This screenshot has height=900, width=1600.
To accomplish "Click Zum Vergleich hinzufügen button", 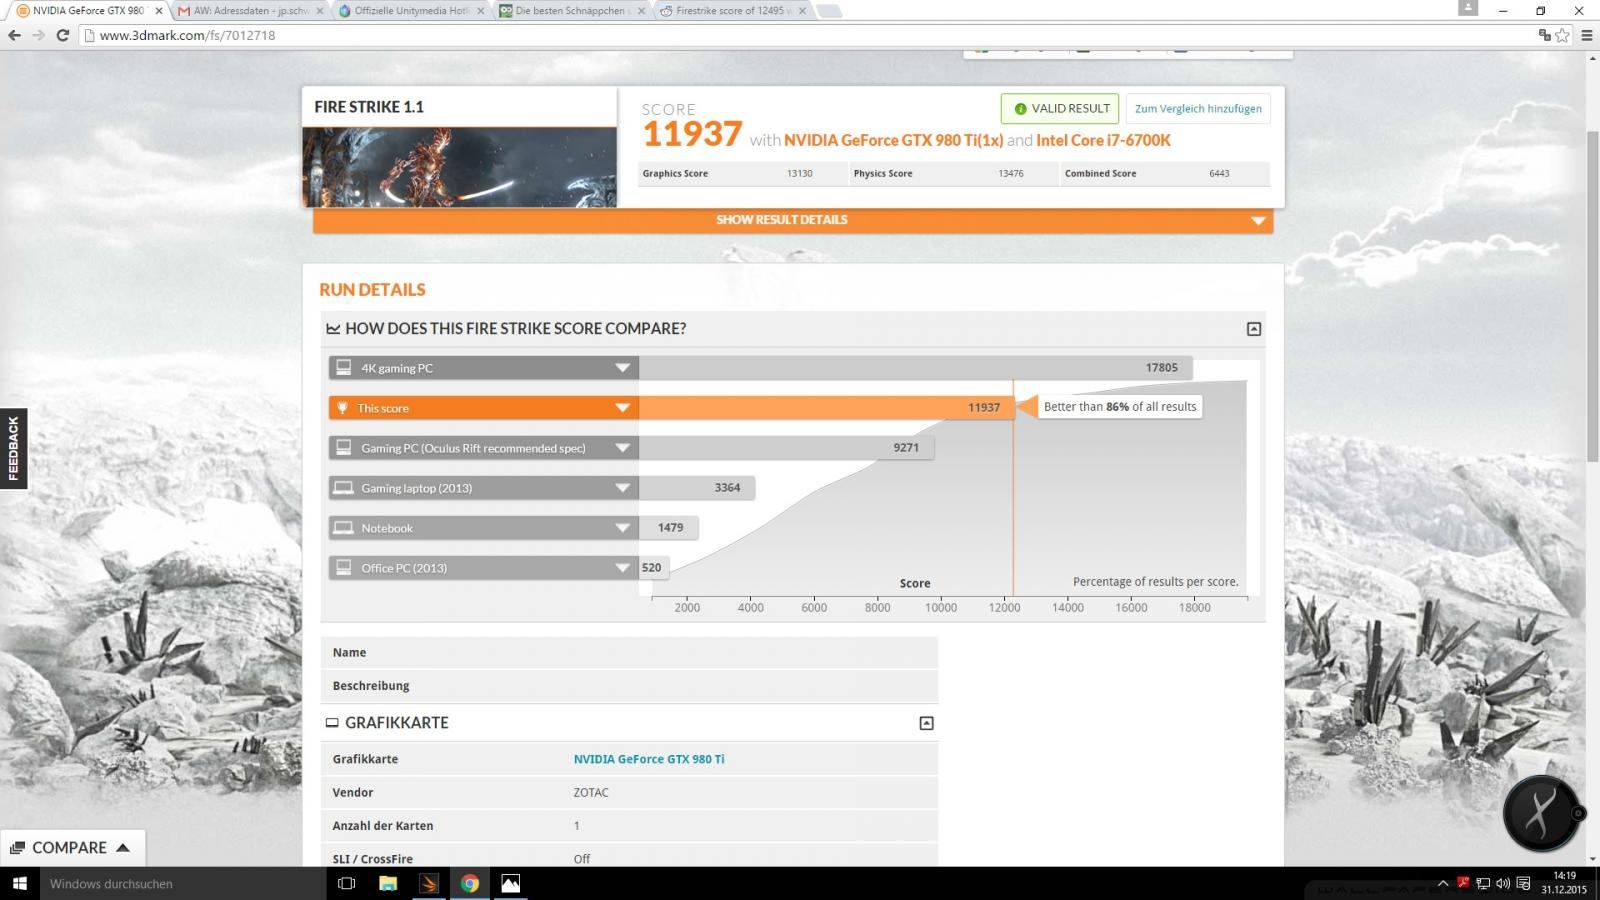I will 1198,108.
